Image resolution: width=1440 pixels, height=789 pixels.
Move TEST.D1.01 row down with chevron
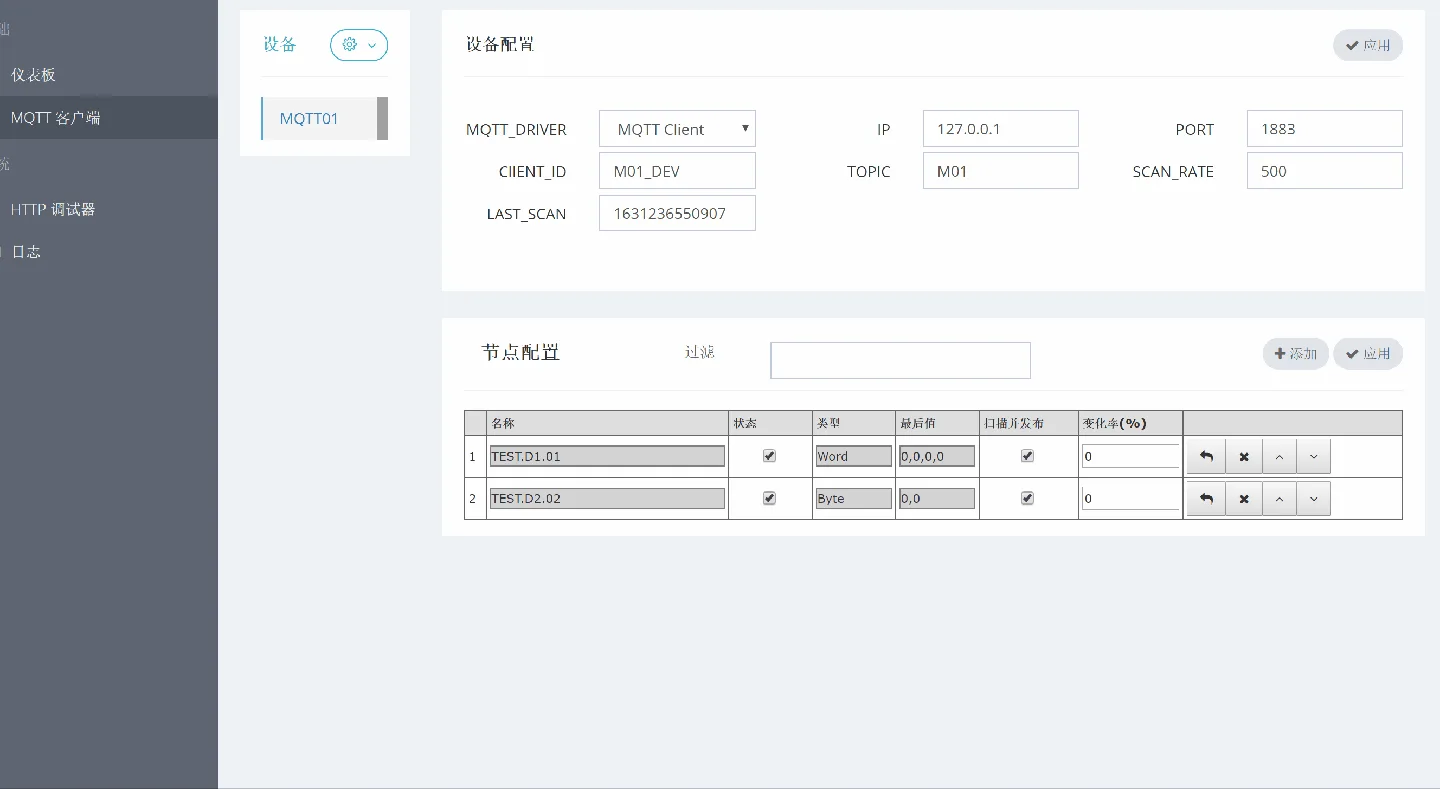(x=1313, y=457)
